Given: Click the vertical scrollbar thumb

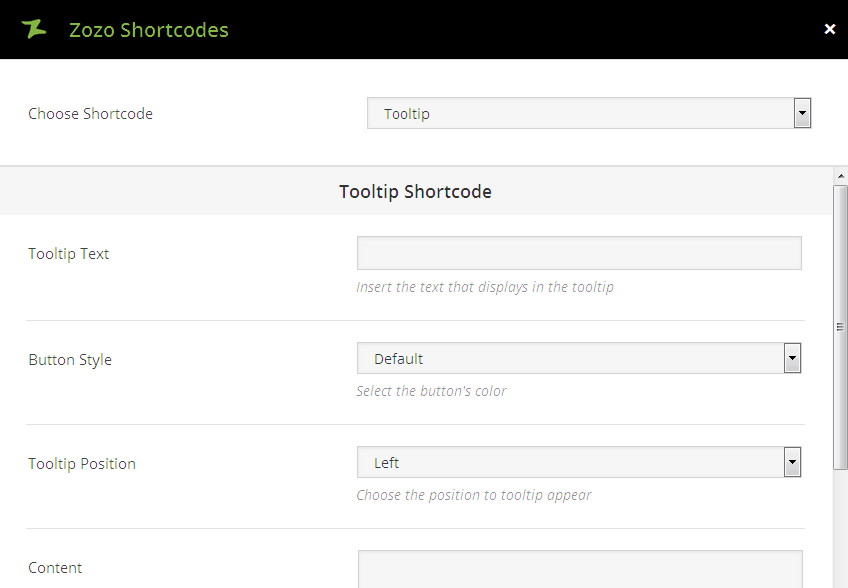Looking at the screenshot, I should 840,326.
